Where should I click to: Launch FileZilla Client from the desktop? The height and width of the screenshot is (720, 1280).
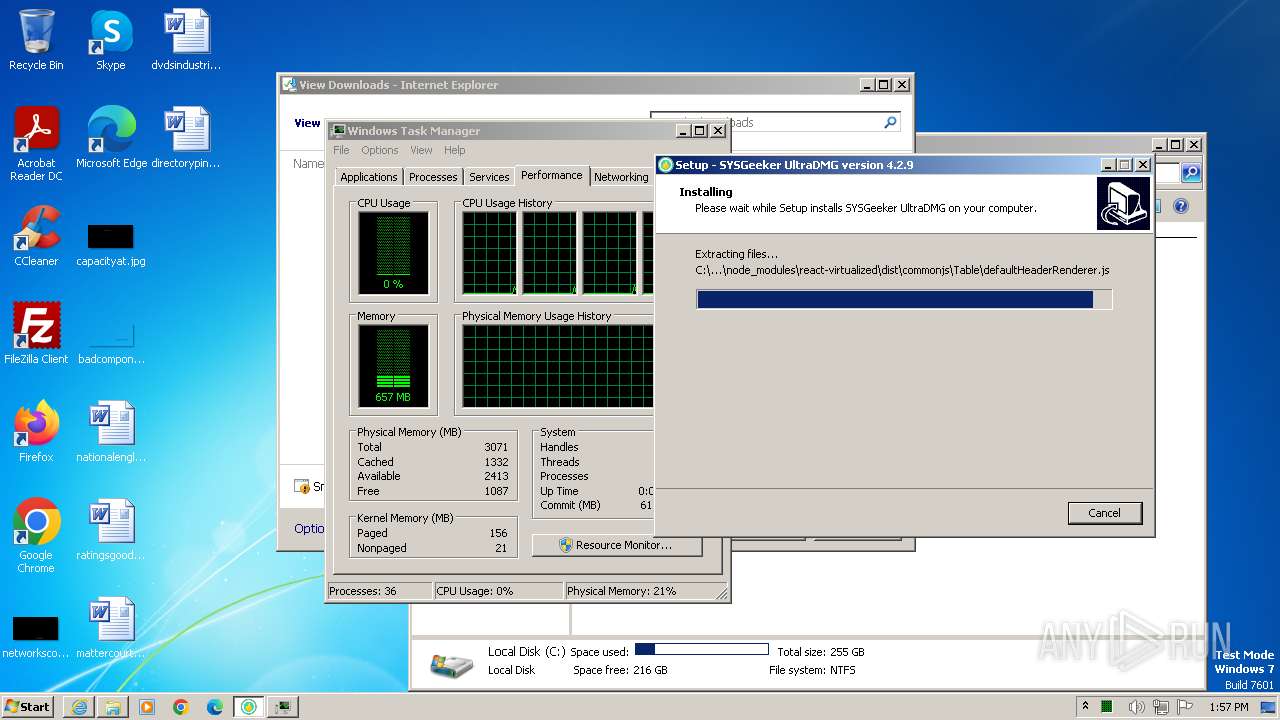pos(36,334)
